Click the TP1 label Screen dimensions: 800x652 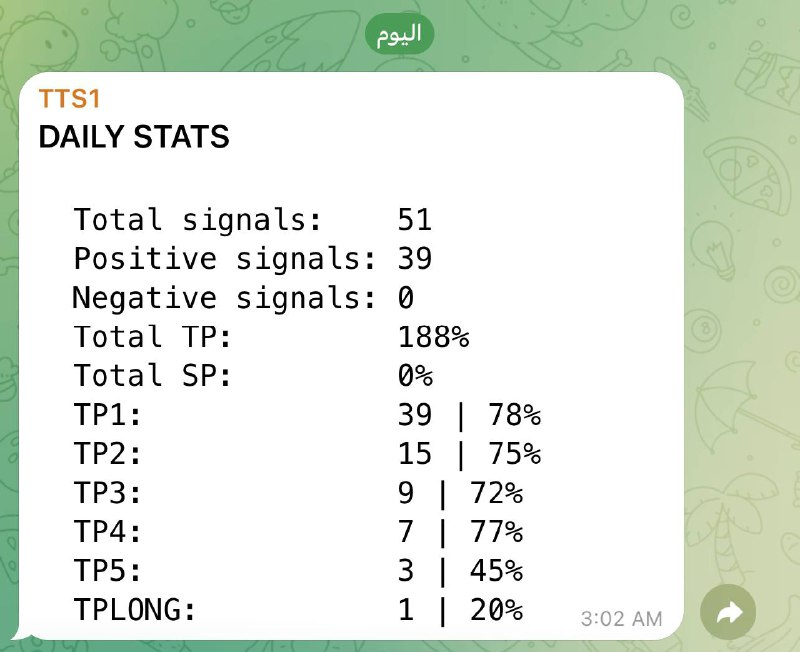pyautogui.click(x=108, y=415)
